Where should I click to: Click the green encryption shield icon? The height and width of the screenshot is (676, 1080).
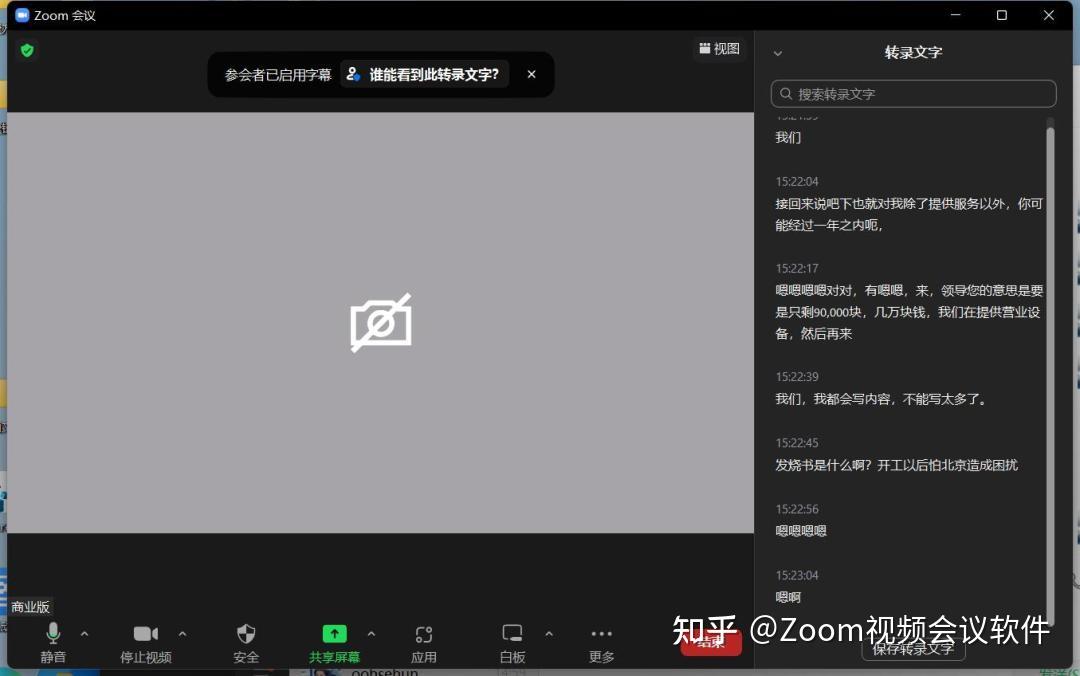[x=28, y=50]
